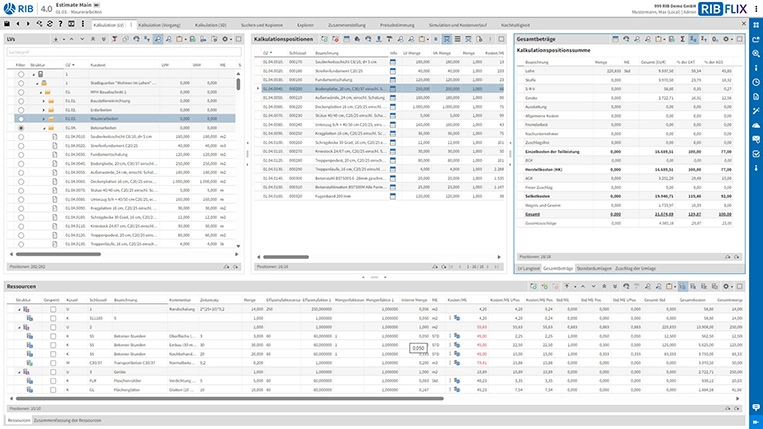Select the Fugenband 200 mm position row
This screenshot has height=429, width=763.
pyautogui.click(x=380, y=196)
